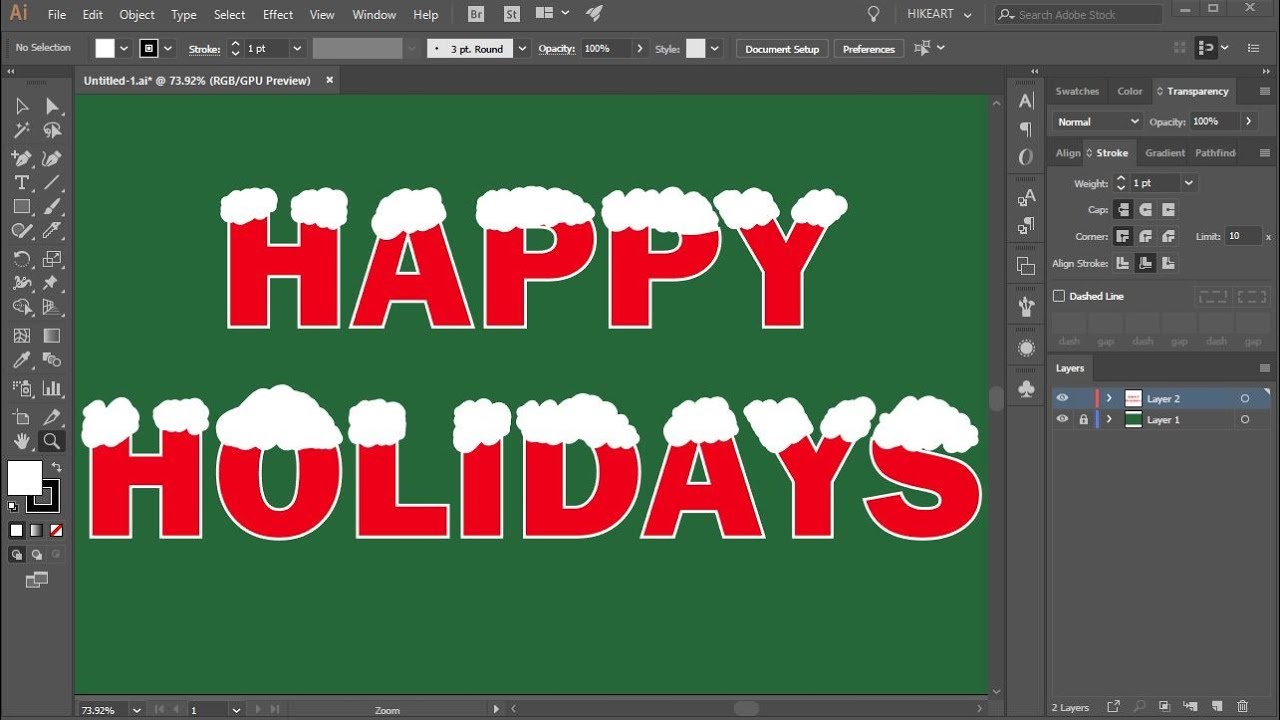Open zoom level dropdown in status bar
Image resolution: width=1280 pixels, height=720 pixels.
136,710
